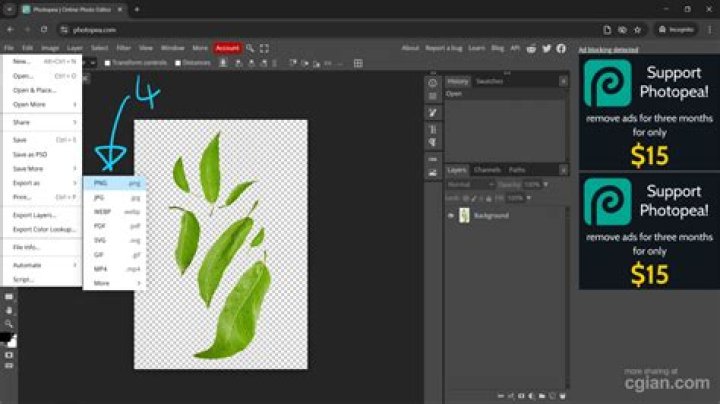Create new folder icon in Layers footer
The width and height of the screenshot is (720, 404).
542,396
